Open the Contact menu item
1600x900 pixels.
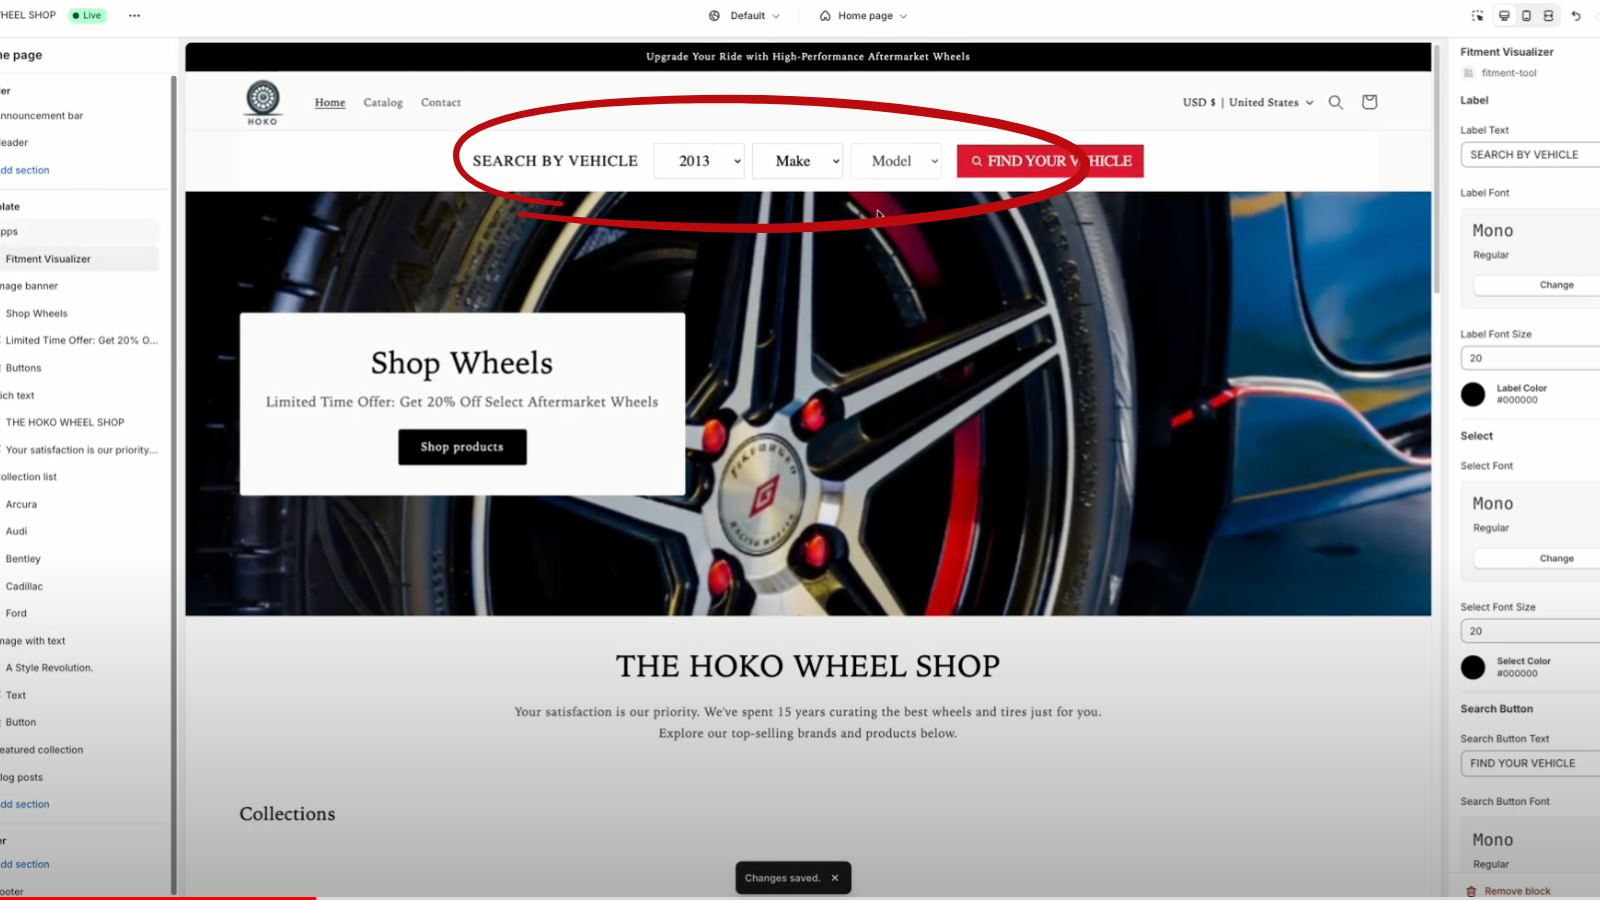point(441,103)
